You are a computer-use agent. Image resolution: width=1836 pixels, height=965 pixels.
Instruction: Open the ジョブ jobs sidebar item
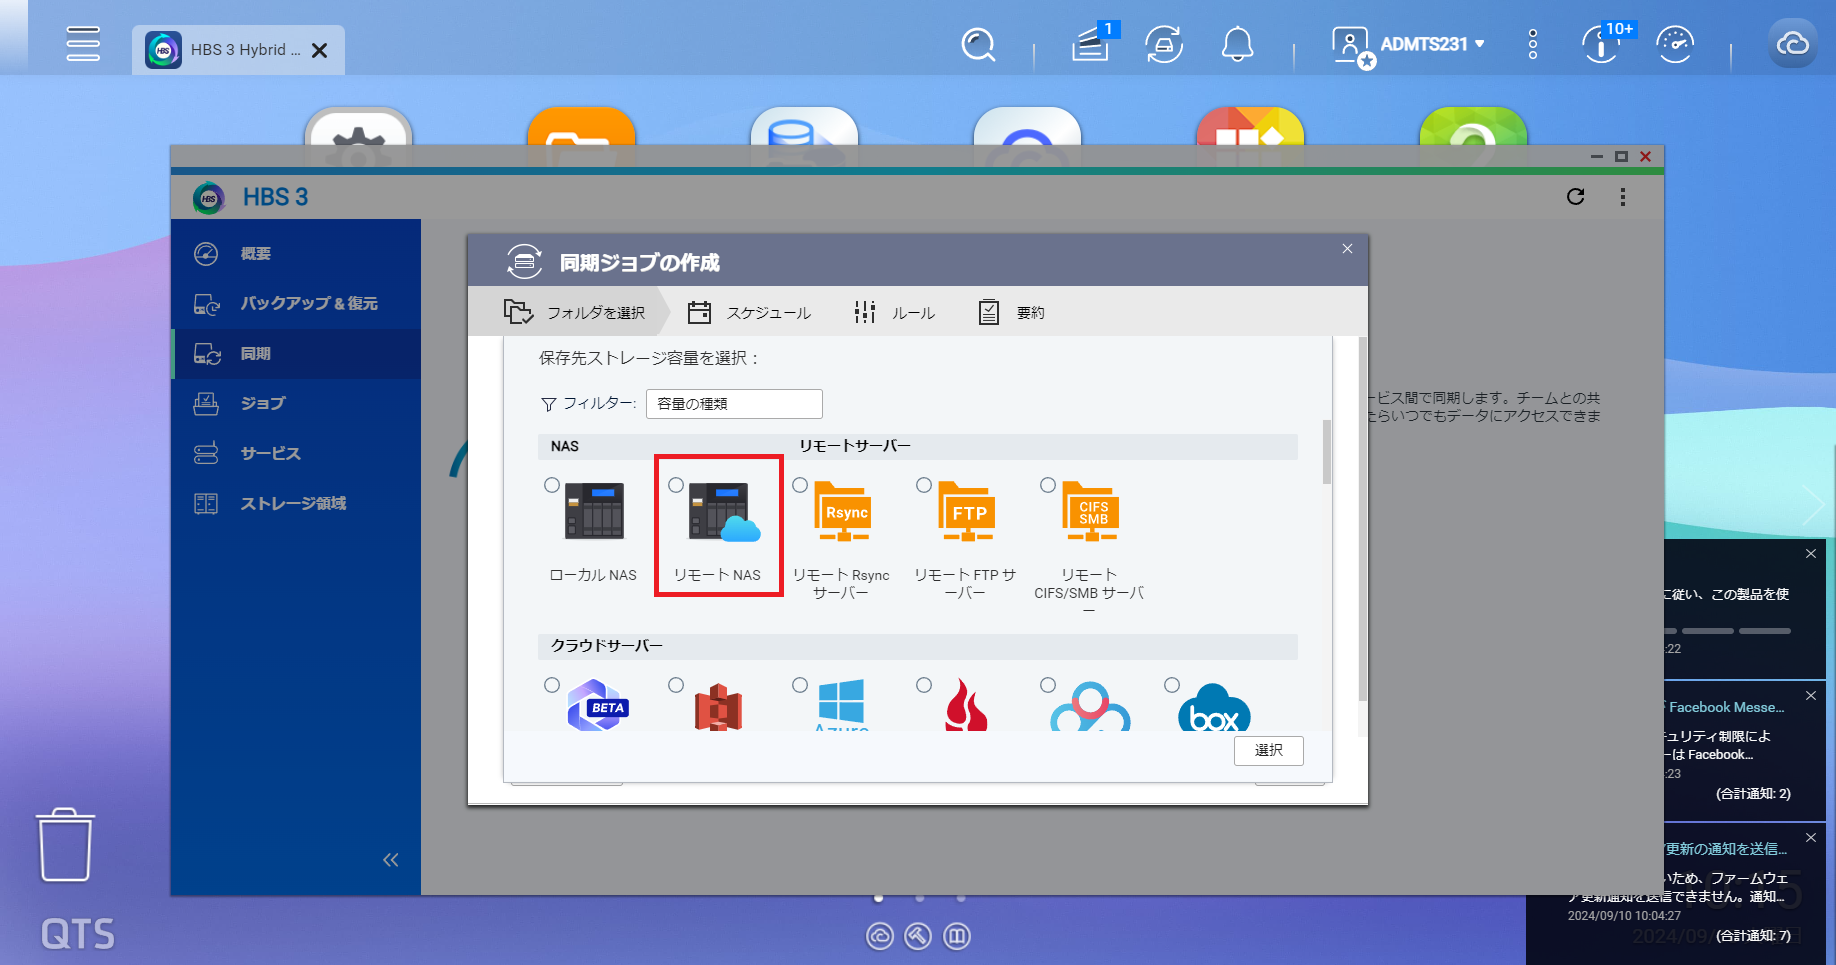[x=296, y=404]
